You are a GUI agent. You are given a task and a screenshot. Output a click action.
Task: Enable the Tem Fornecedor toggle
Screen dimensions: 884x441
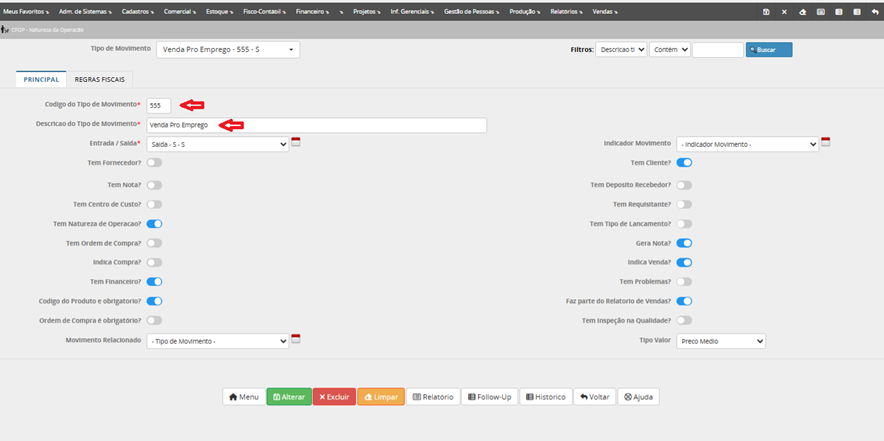click(x=155, y=162)
